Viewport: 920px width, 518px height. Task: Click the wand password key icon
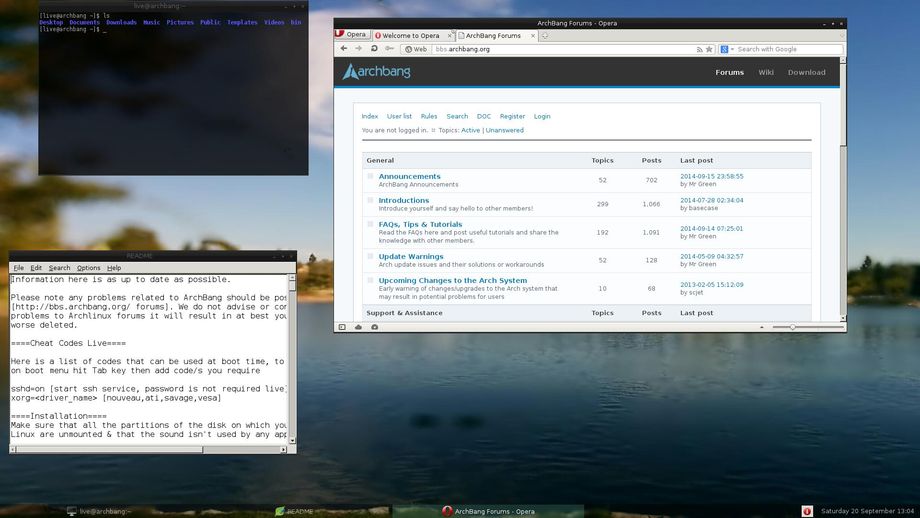(x=390, y=48)
